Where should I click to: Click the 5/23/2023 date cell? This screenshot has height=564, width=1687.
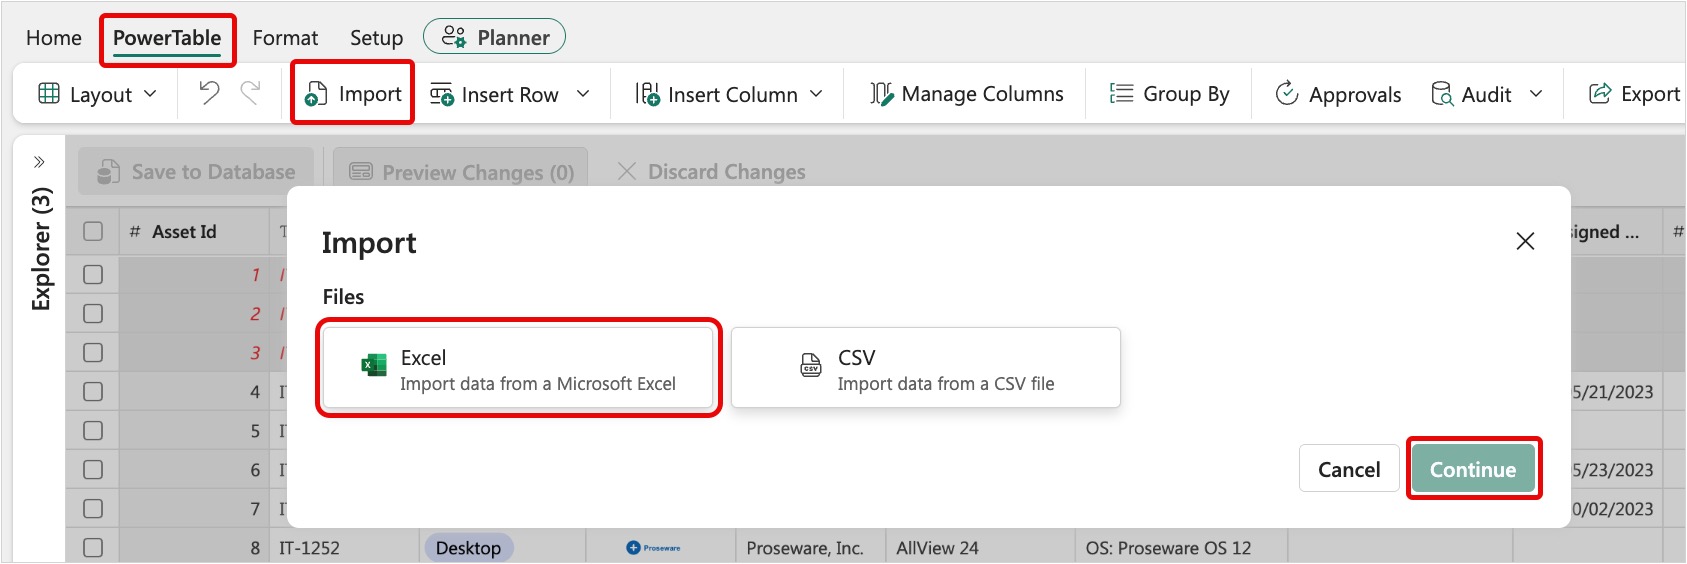pos(1612,470)
